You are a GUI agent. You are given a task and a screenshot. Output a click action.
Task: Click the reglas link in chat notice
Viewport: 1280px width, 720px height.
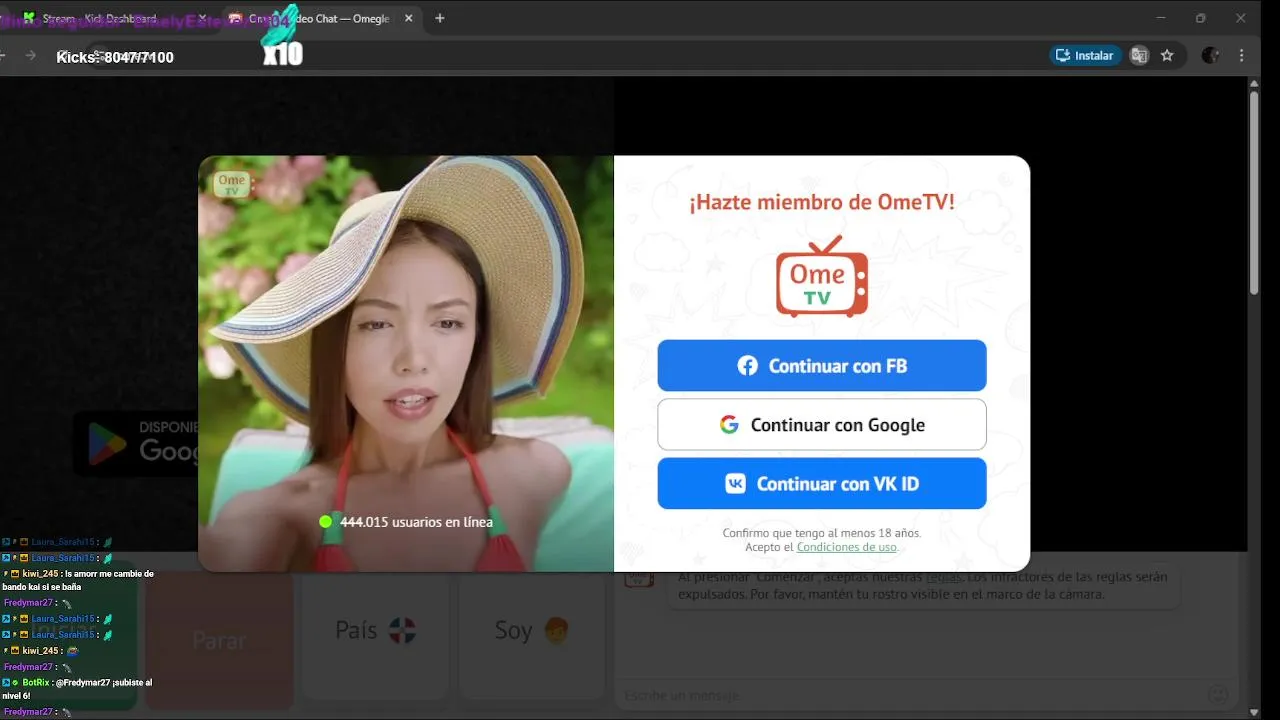[x=943, y=577]
